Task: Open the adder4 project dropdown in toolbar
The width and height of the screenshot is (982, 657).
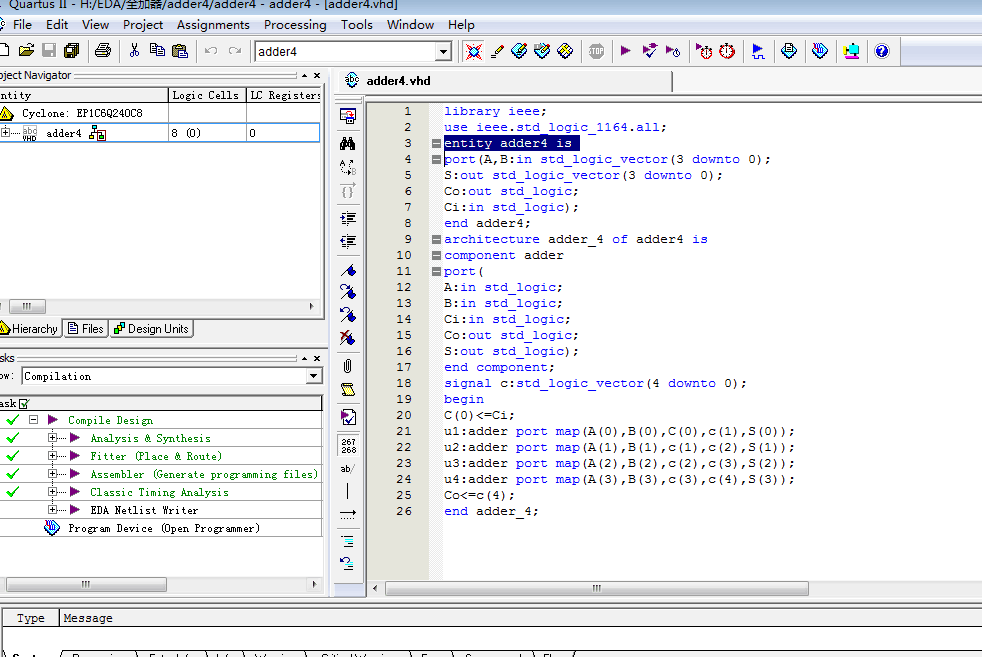Action: 443,51
